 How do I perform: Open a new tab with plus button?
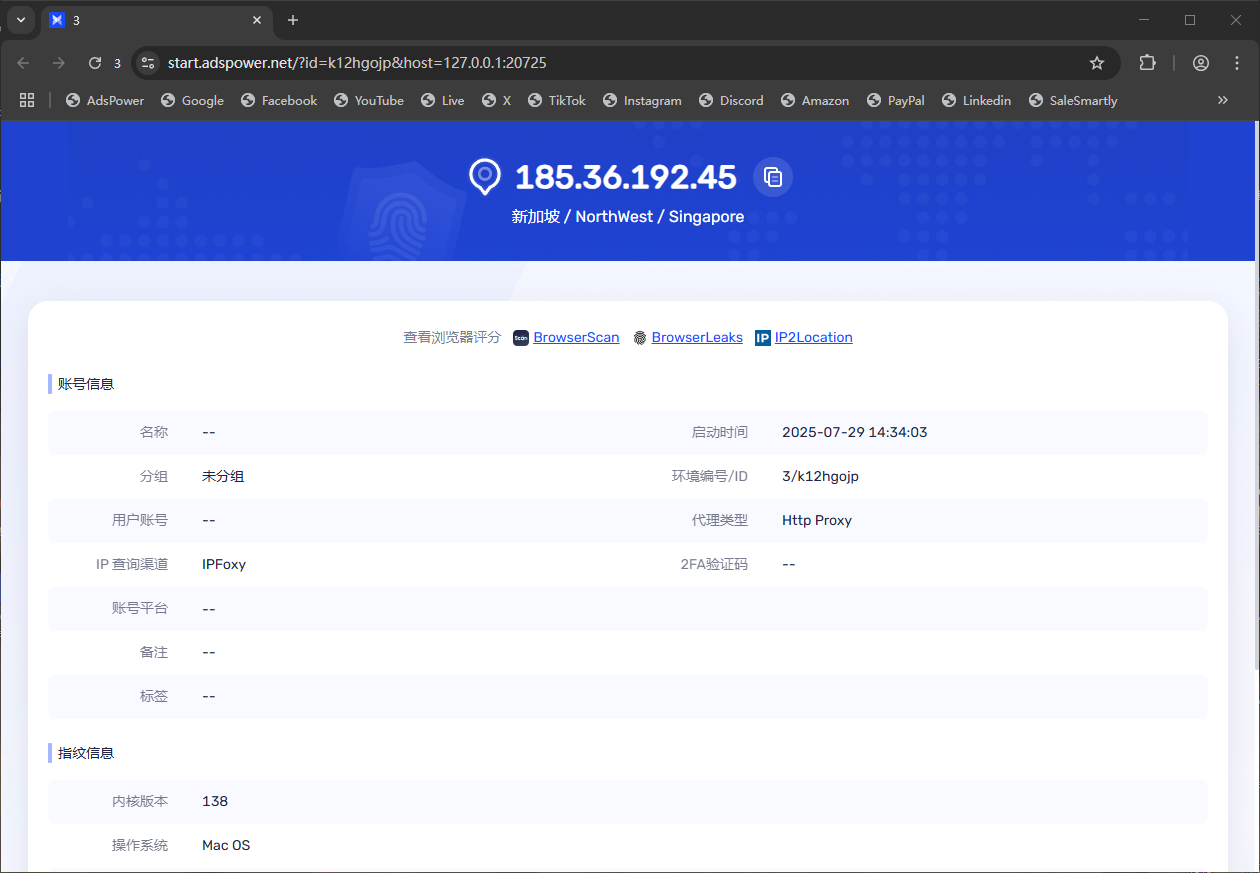(x=293, y=20)
